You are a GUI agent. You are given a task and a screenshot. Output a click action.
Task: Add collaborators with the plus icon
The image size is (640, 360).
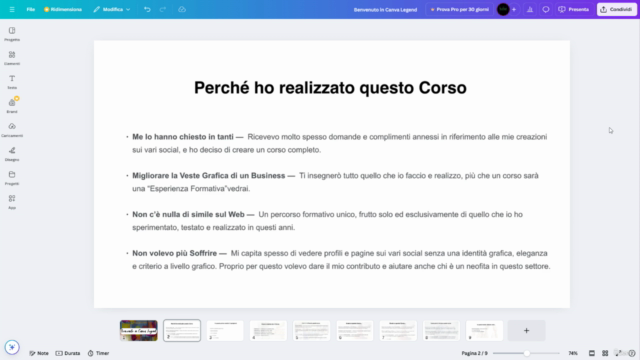pos(514,9)
